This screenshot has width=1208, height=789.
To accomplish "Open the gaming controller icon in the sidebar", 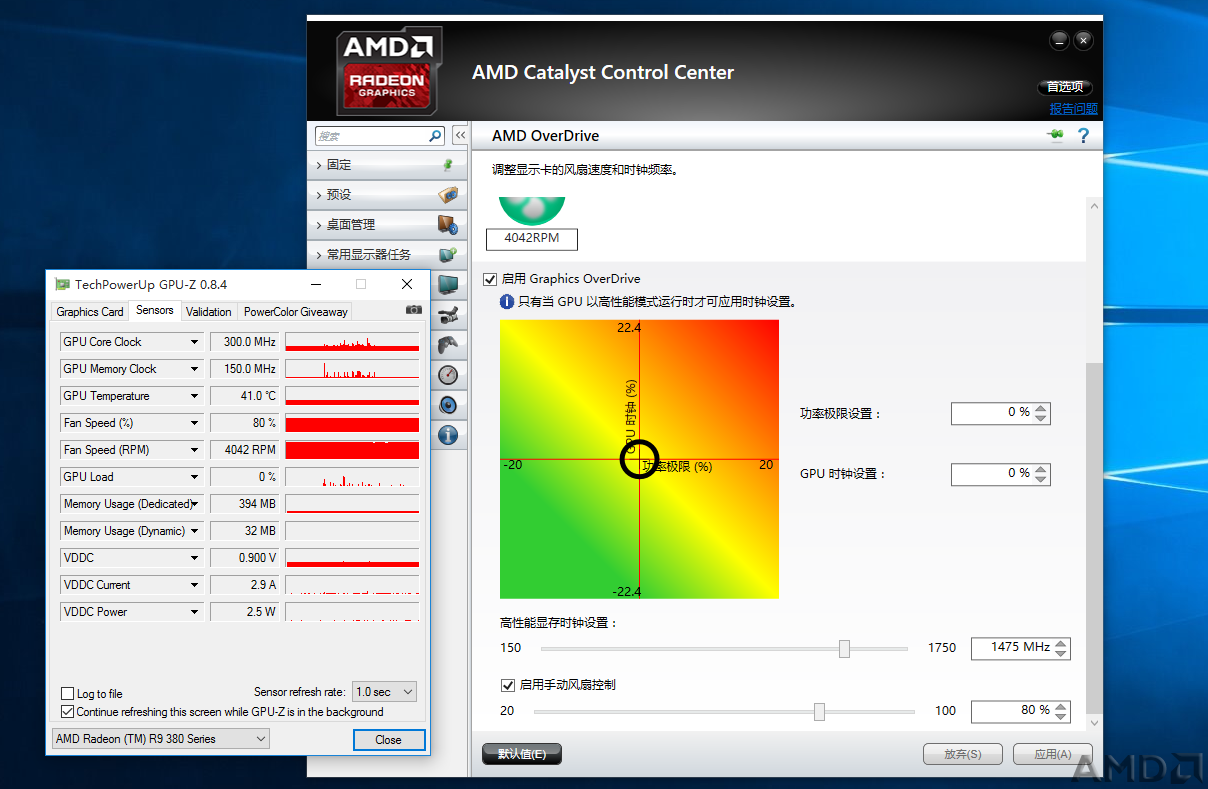I will point(448,345).
